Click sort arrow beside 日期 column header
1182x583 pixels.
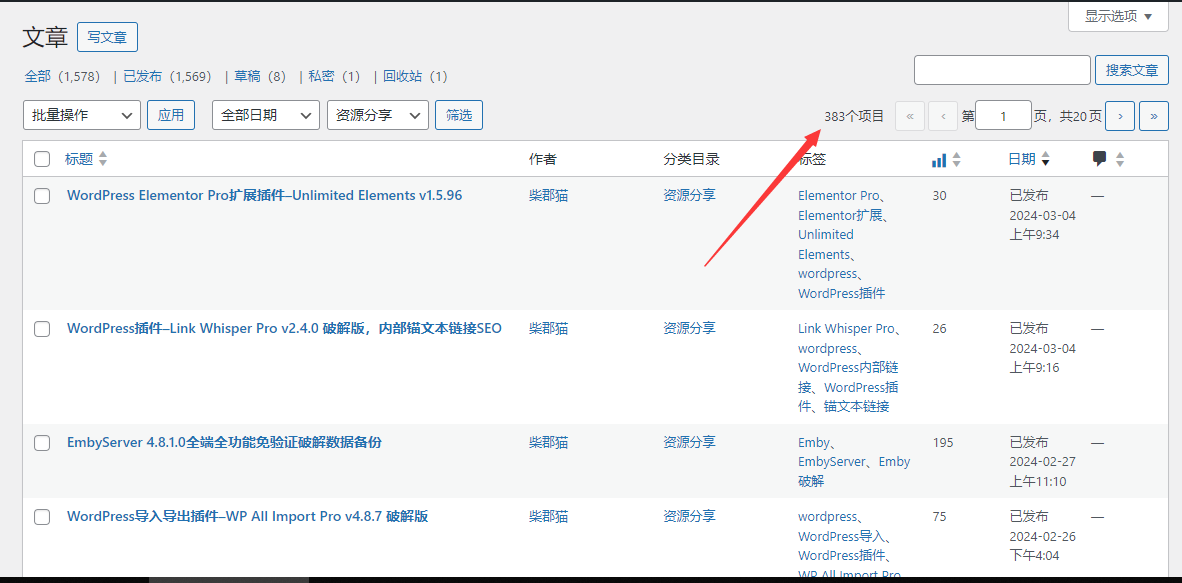(x=1046, y=160)
